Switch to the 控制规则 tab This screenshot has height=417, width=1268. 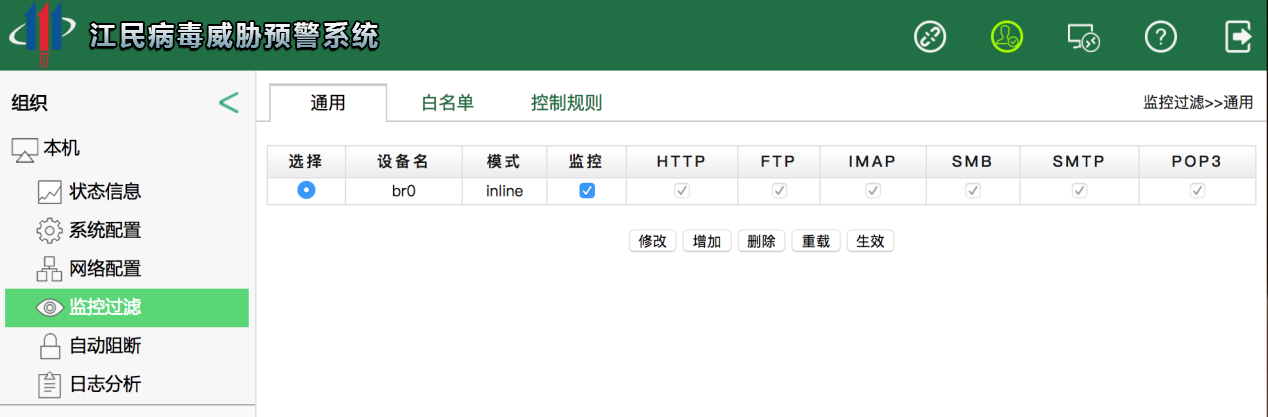(x=566, y=103)
